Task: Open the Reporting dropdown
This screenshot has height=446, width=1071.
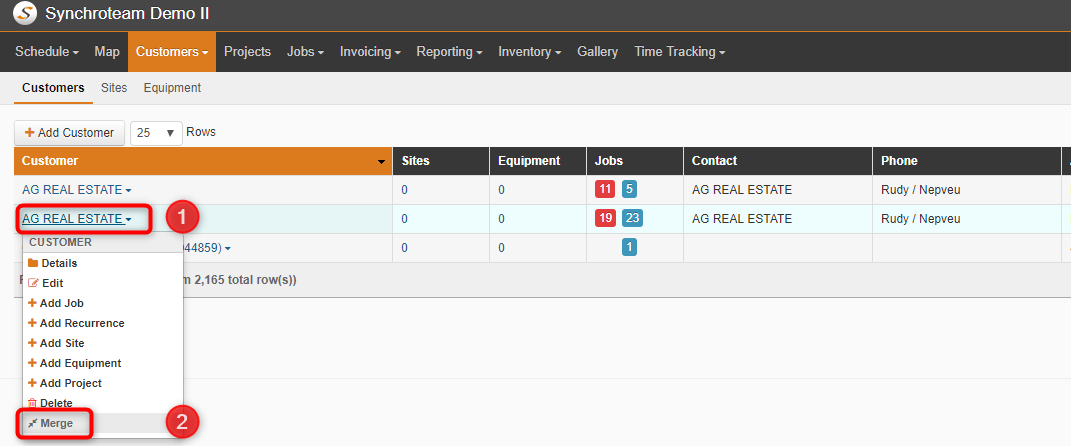Action: point(449,51)
